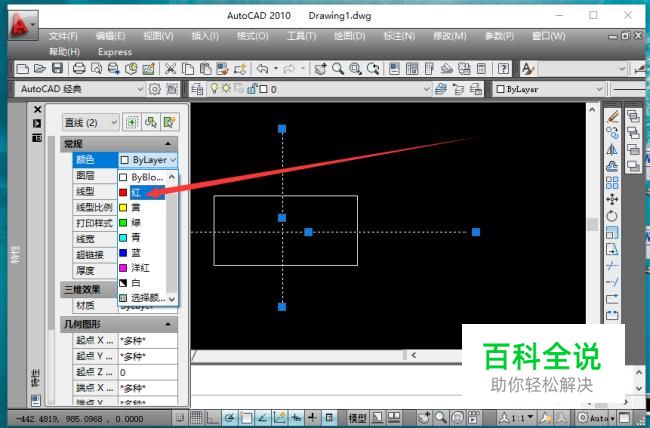This screenshot has height=428, width=650.
Task: Click the vertical line's top grip
Action: pyautogui.click(x=282, y=129)
